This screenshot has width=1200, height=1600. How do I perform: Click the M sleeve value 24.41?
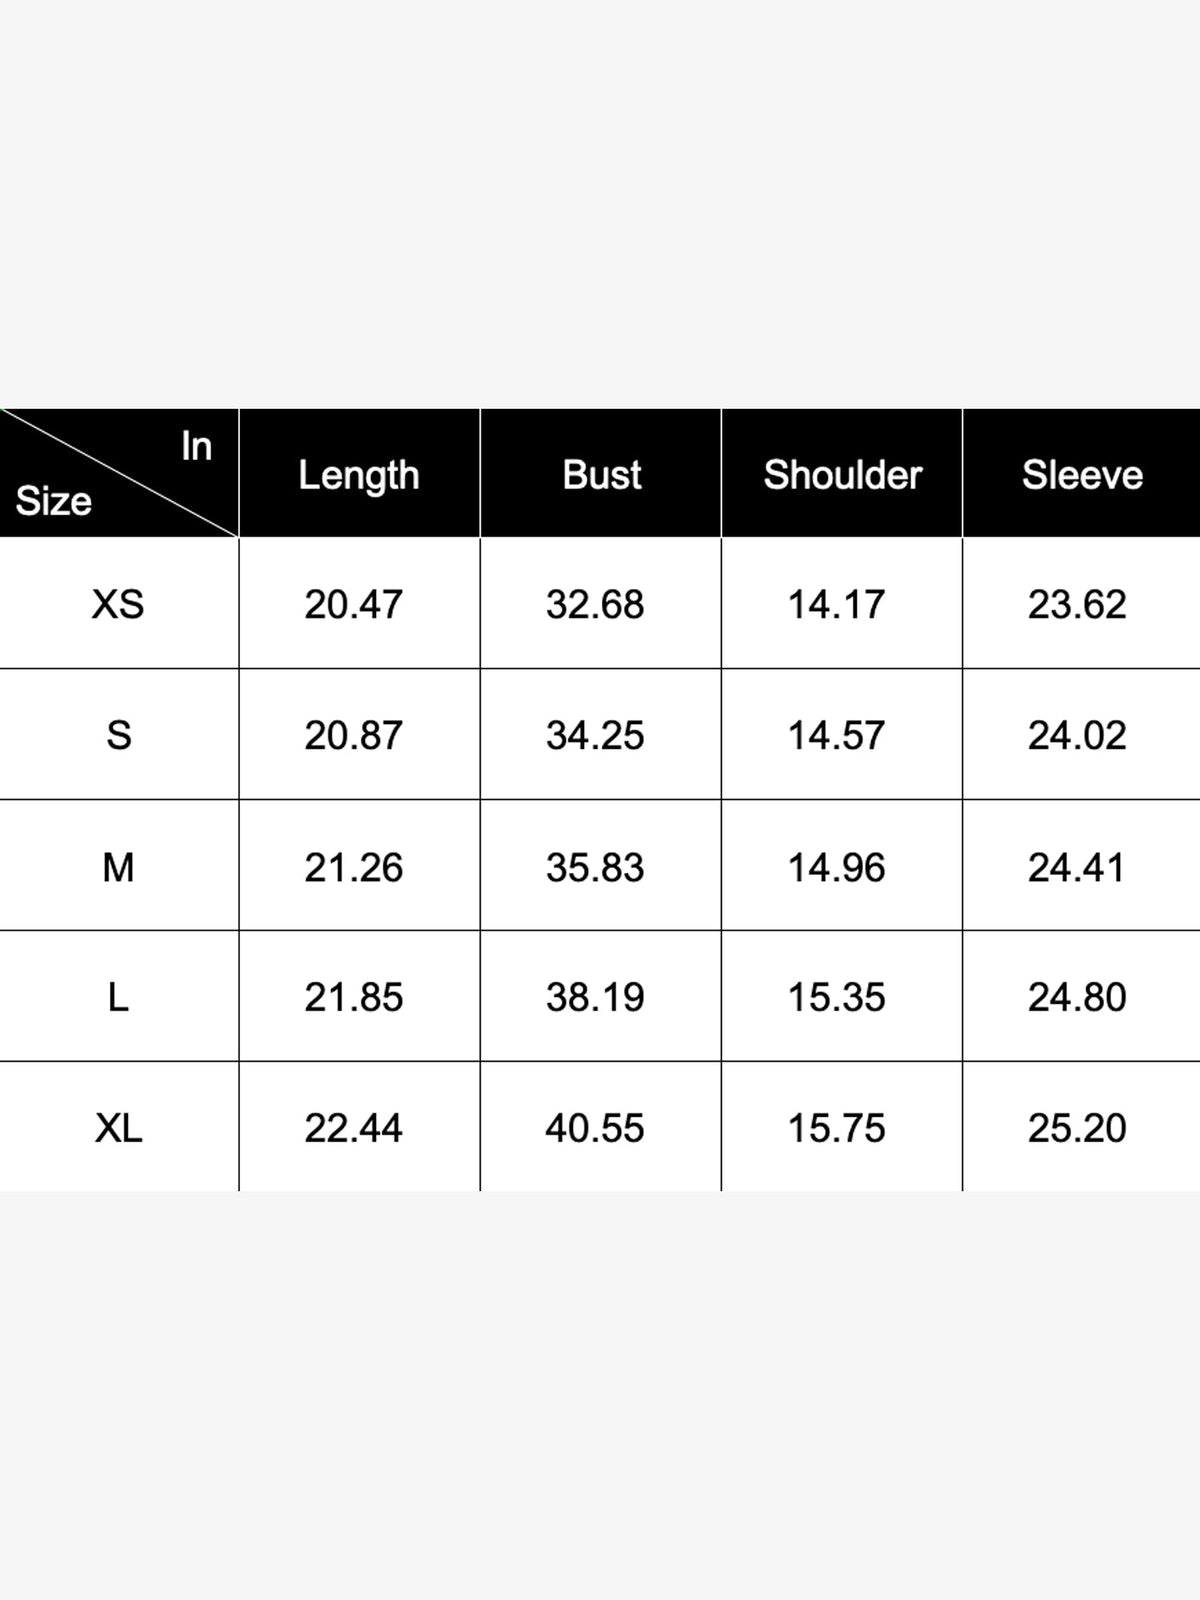1077,867
